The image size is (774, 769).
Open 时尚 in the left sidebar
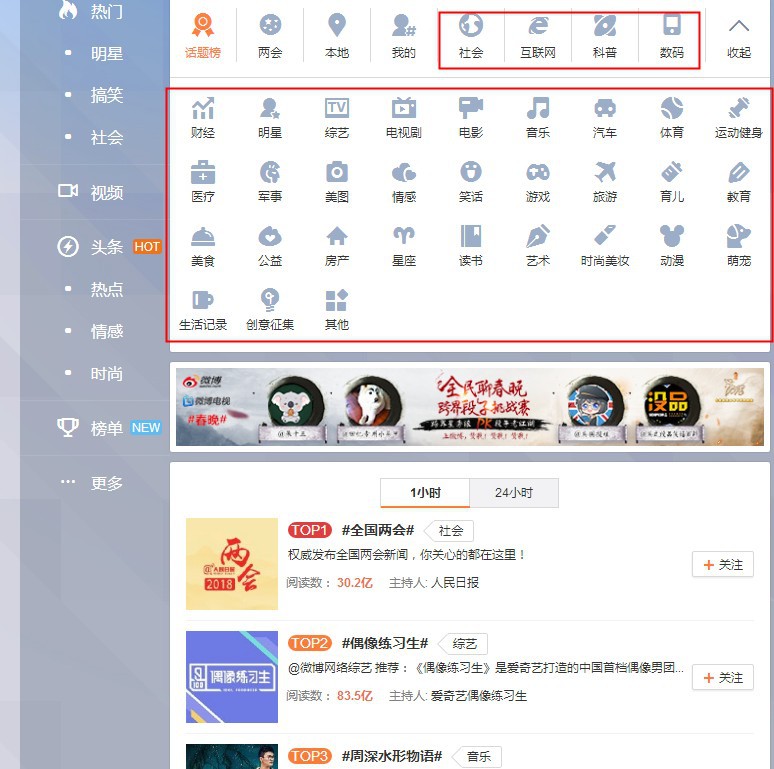[x=107, y=373]
